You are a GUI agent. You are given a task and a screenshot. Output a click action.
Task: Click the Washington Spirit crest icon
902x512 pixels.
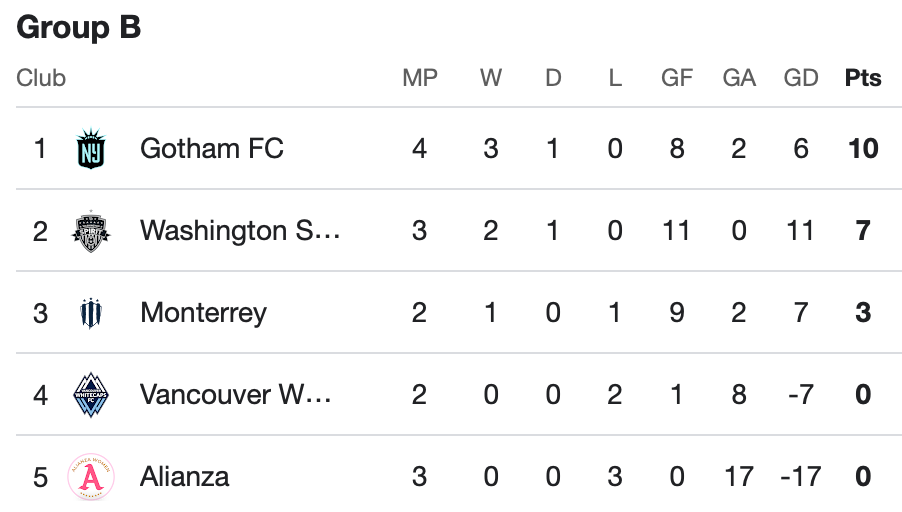(91, 231)
